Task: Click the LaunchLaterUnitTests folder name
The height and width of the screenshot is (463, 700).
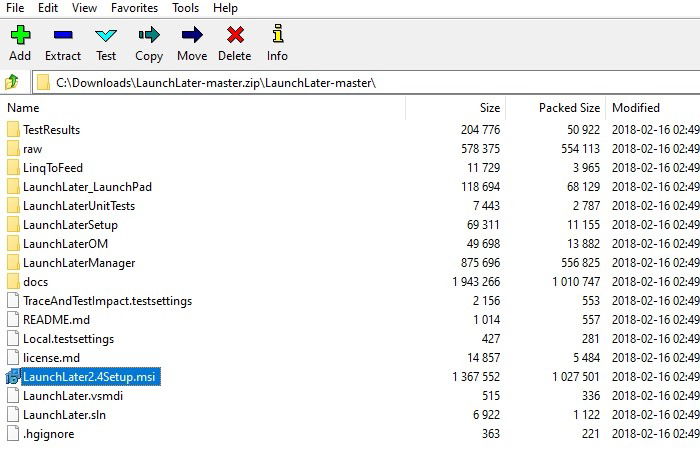Action: coord(79,206)
